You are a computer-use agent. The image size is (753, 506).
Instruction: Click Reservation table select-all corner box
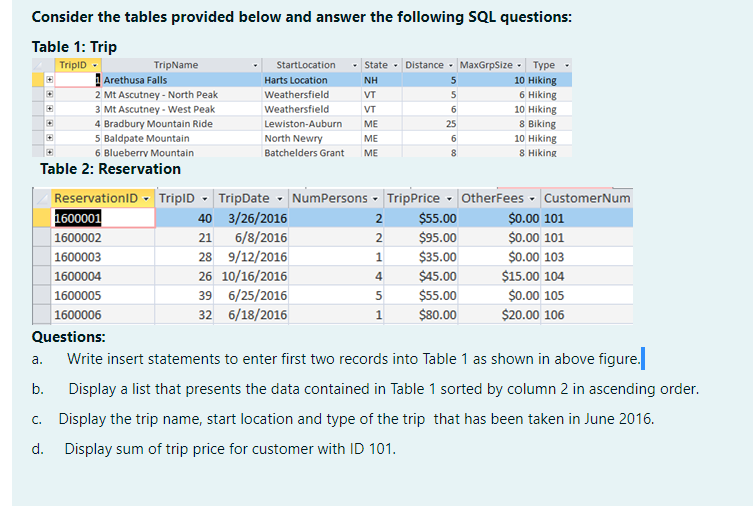pos(42,198)
